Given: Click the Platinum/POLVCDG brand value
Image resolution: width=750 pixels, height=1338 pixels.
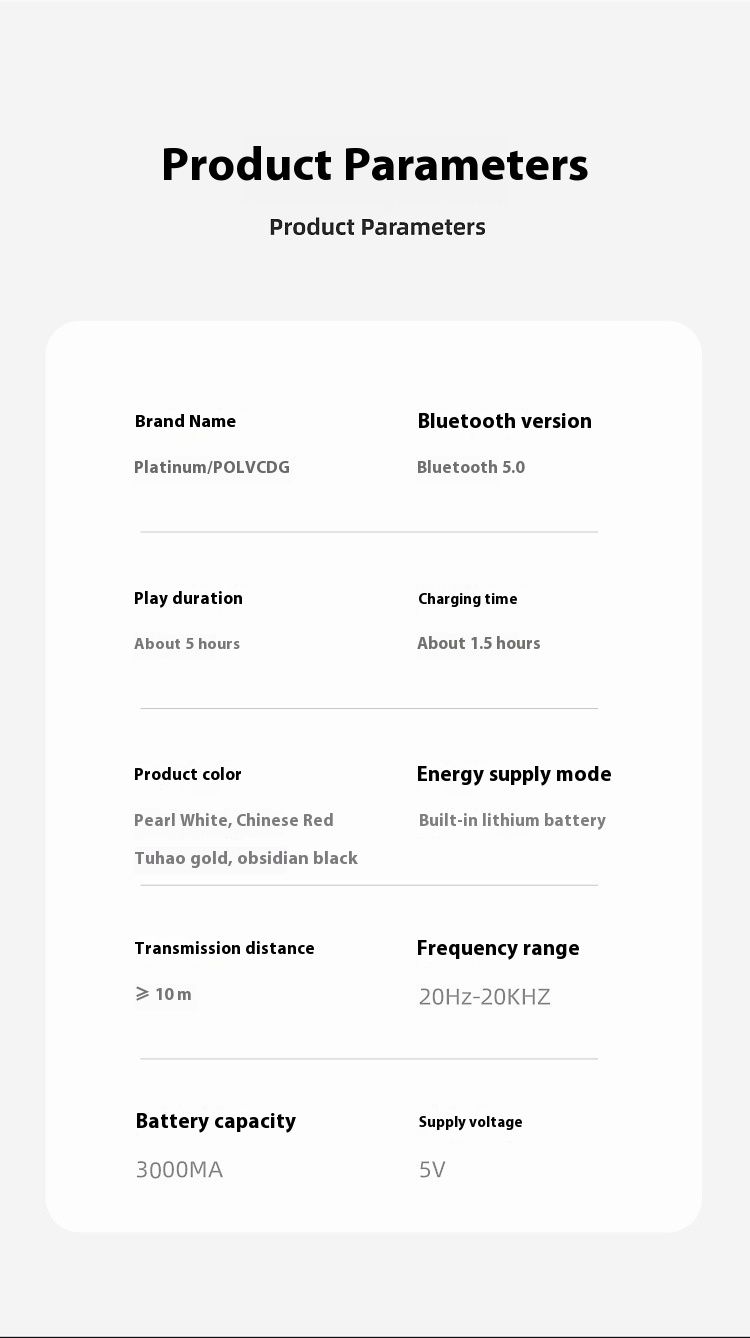Looking at the screenshot, I should pyautogui.click(x=212, y=467).
